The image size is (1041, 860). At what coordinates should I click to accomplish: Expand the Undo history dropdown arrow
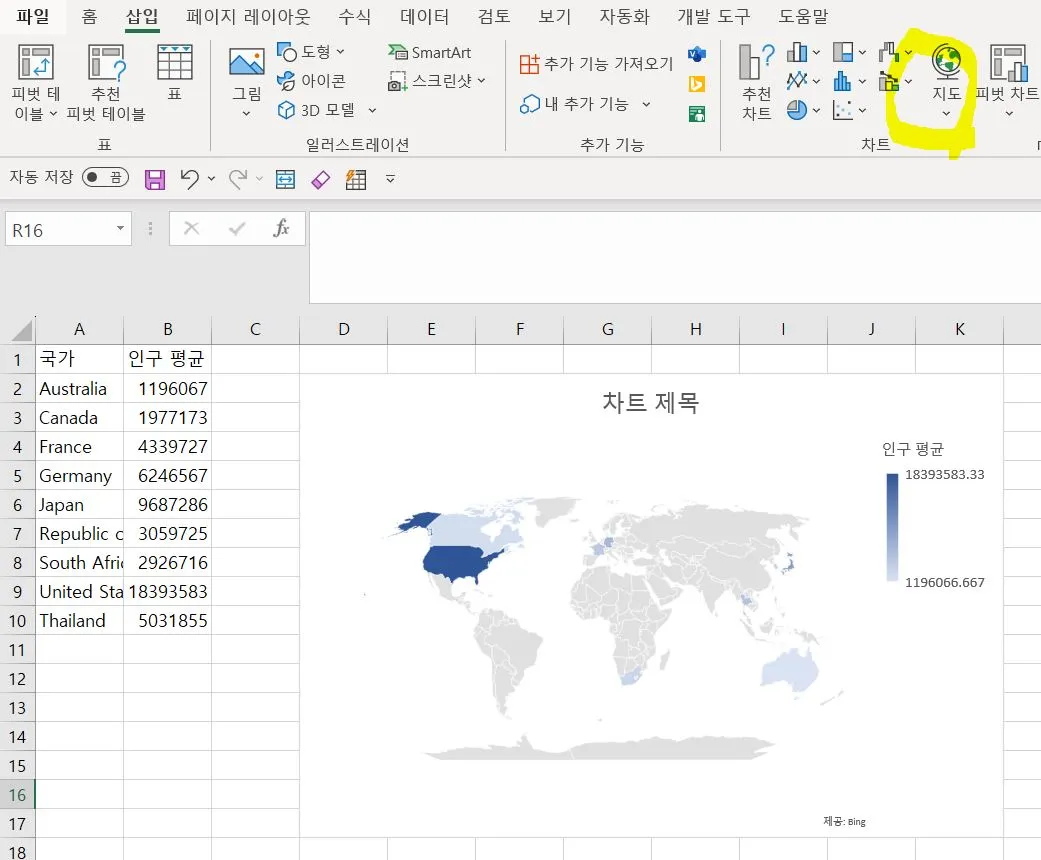pyautogui.click(x=211, y=179)
